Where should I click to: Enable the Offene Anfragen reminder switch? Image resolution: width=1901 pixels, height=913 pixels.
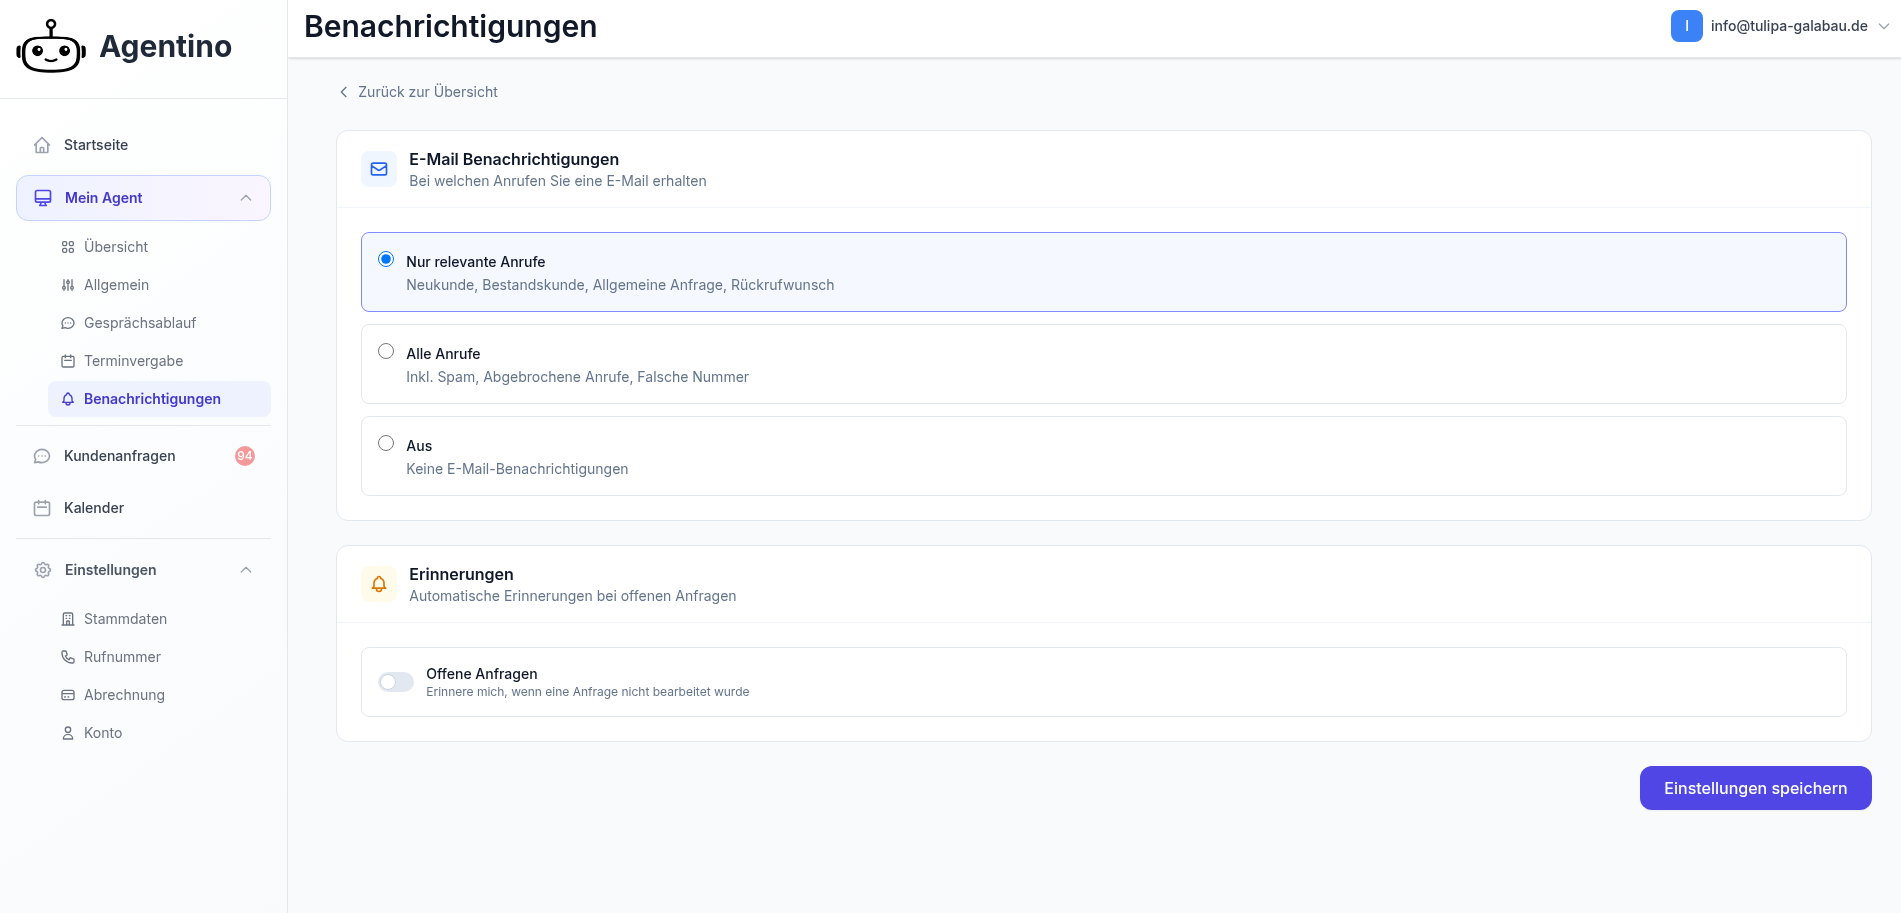[x=396, y=682]
